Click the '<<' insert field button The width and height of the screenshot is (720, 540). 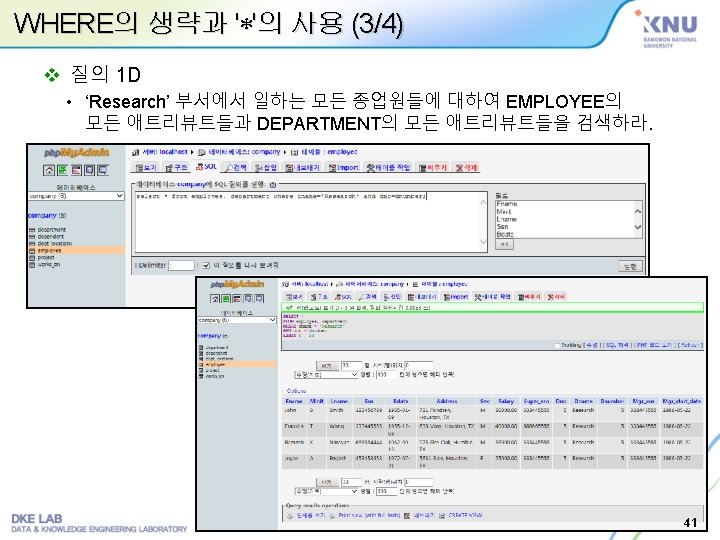[504, 244]
